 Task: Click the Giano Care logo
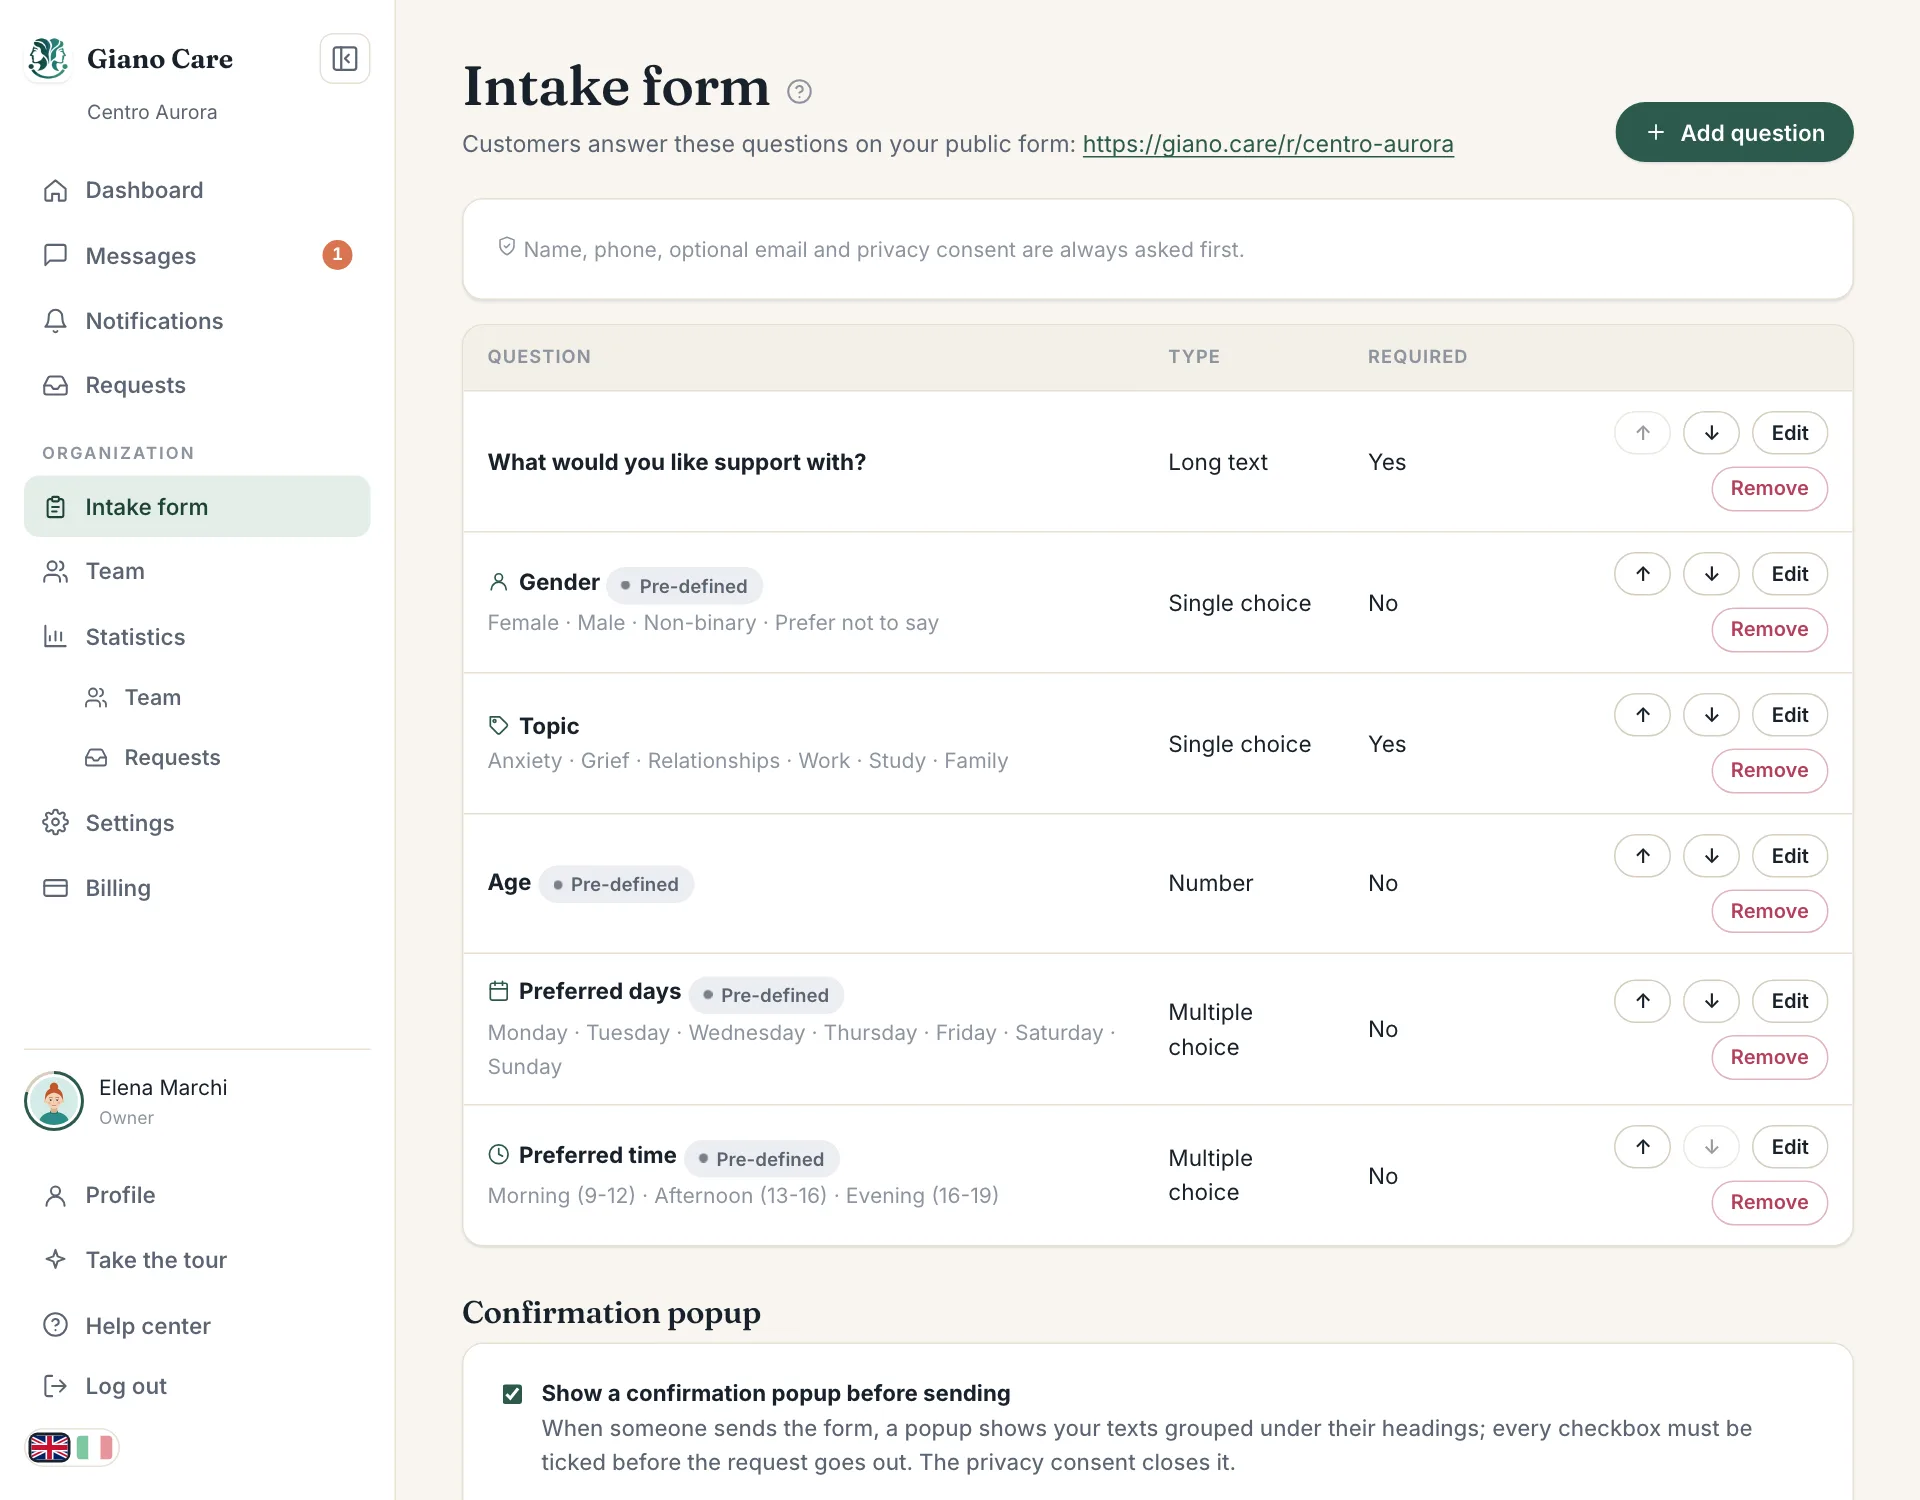click(48, 58)
